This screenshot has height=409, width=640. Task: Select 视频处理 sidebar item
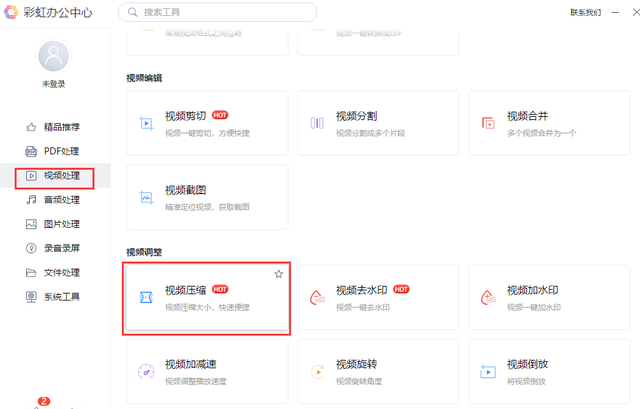[x=55, y=176]
